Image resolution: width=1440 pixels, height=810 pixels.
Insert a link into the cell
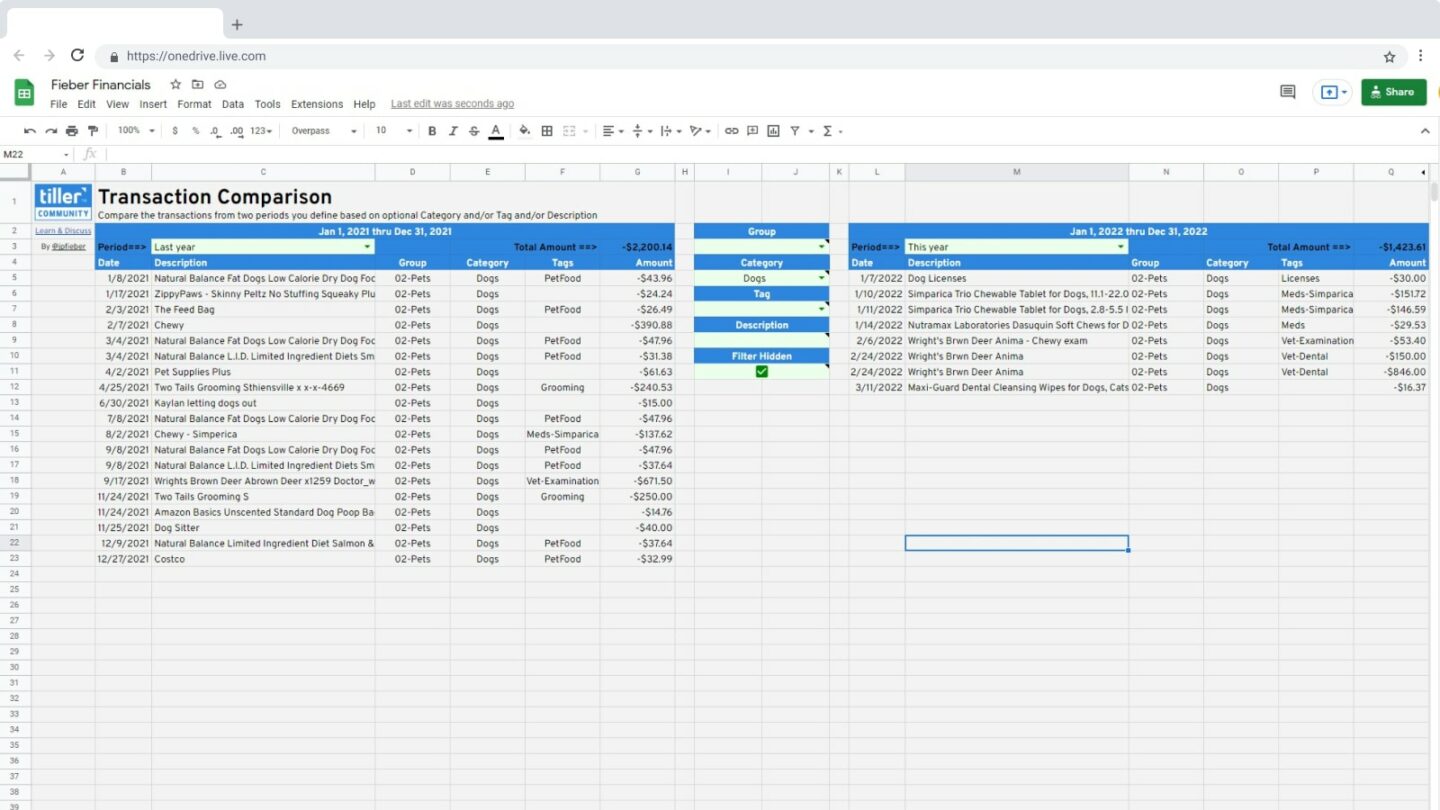click(730, 131)
